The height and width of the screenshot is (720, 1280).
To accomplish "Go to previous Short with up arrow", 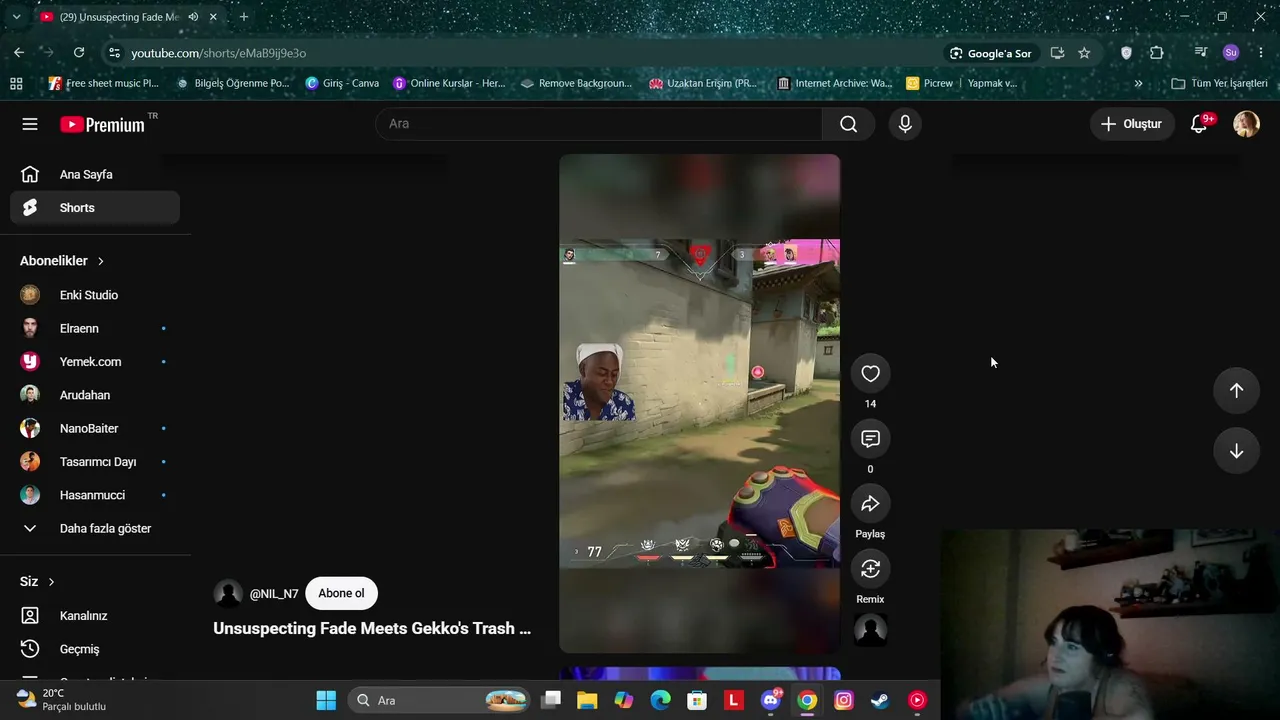I will click(x=1236, y=391).
